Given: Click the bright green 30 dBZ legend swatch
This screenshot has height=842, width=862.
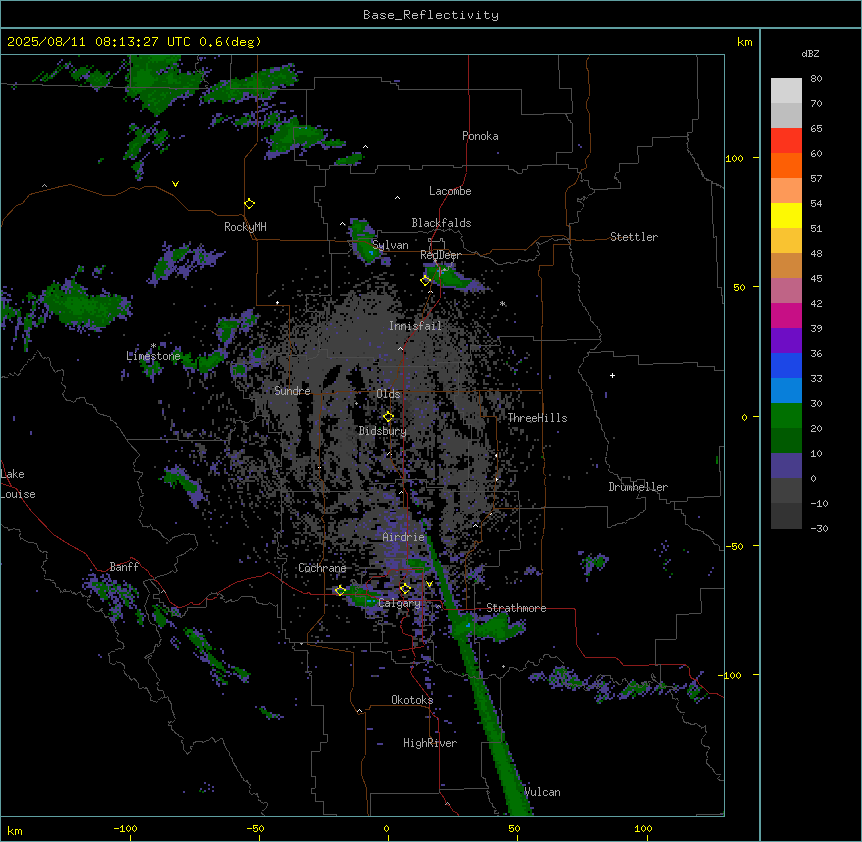Looking at the screenshot, I should pos(786,416).
